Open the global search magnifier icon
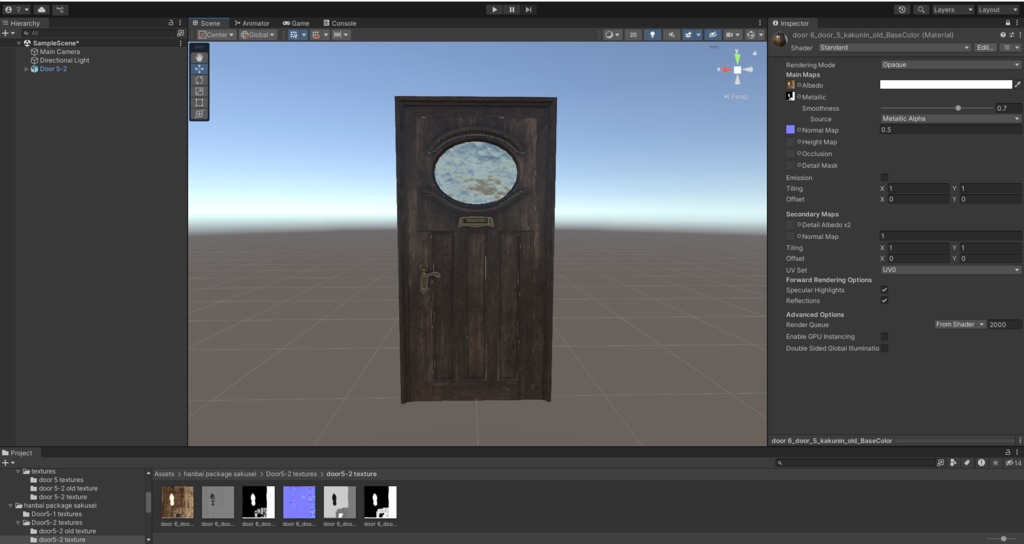The image size is (1024, 544). coord(921,10)
